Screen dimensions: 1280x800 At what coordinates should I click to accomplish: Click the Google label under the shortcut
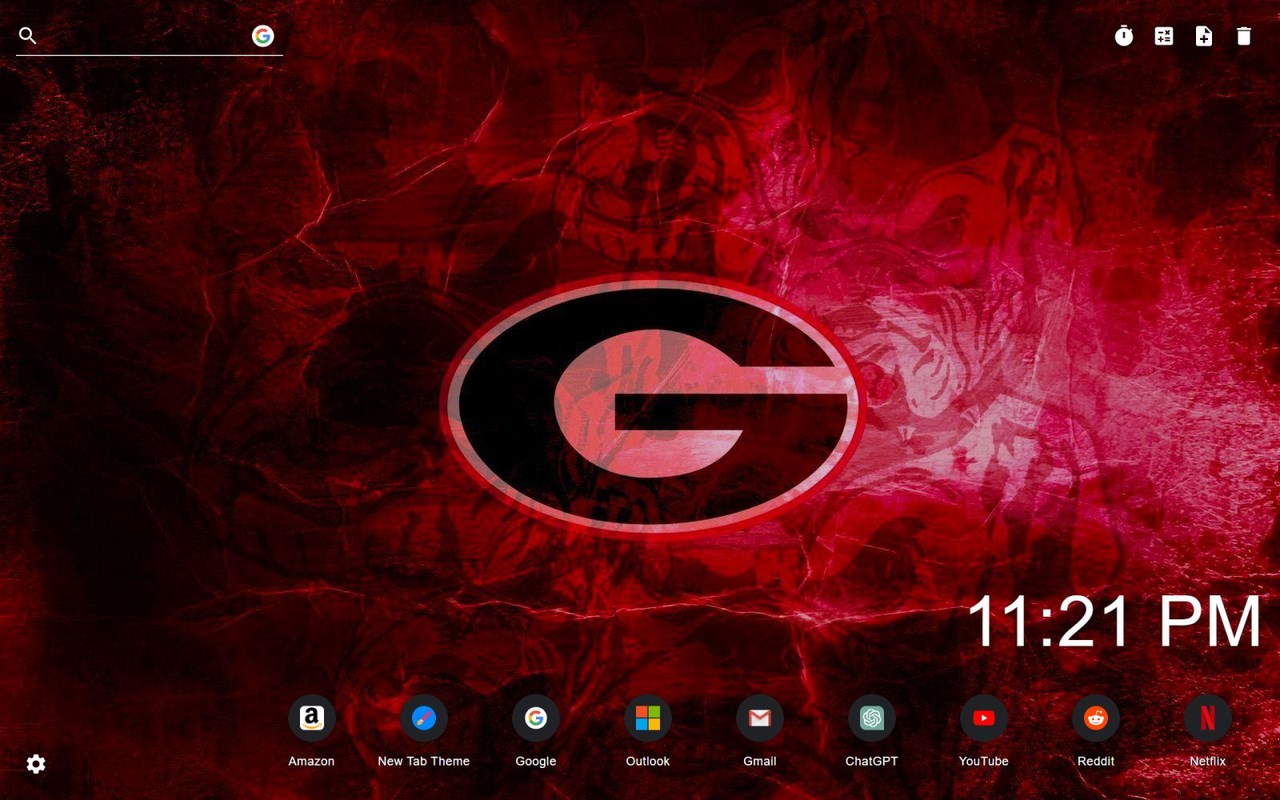(x=536, y=761)
